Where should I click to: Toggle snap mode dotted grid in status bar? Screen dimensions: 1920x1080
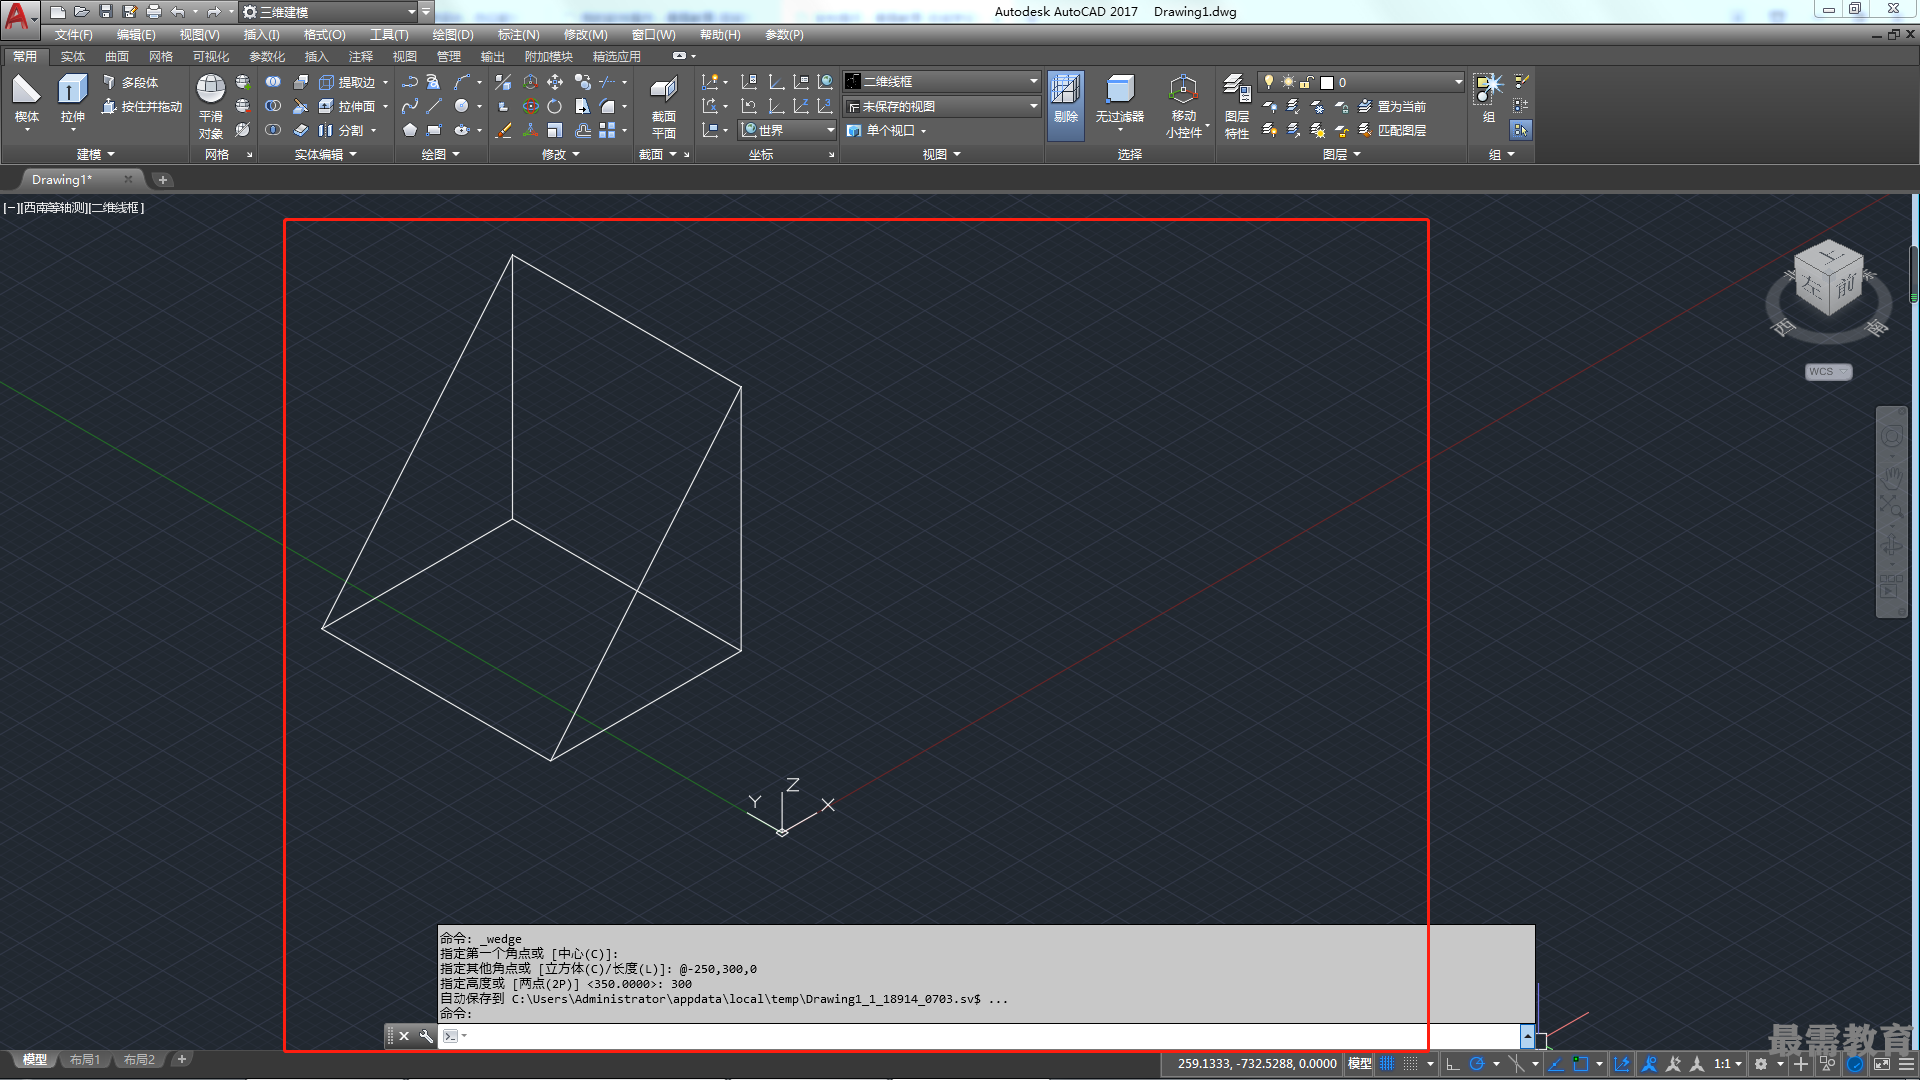[x=1410, y=1064]
